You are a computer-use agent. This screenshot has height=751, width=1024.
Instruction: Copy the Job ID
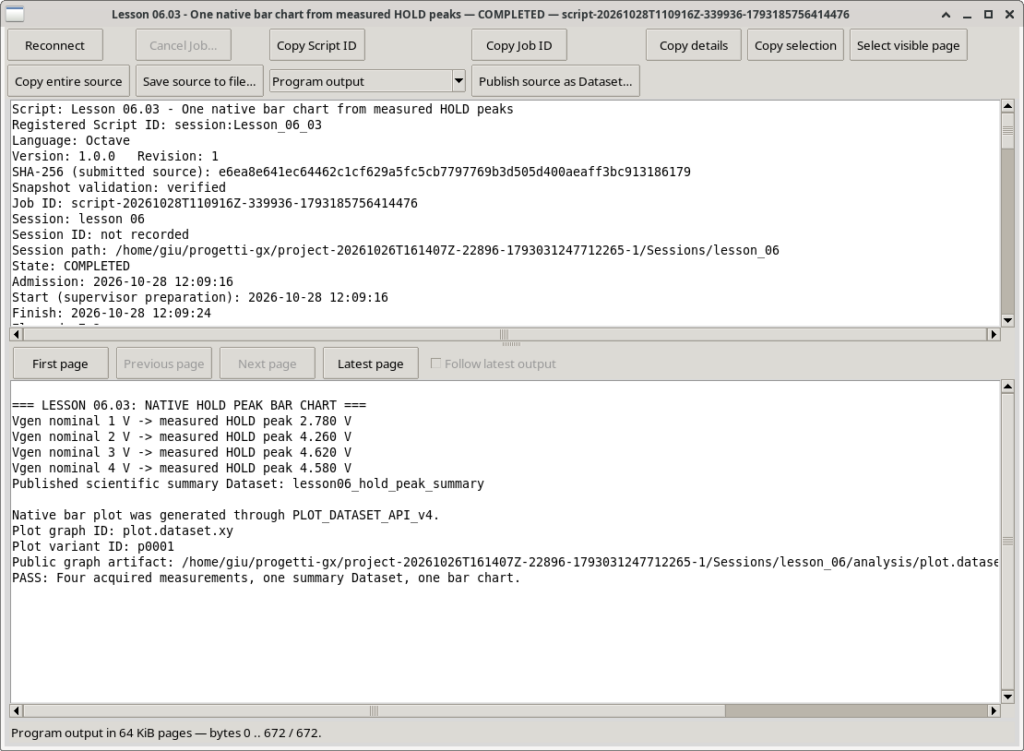[x=519, y=46]
